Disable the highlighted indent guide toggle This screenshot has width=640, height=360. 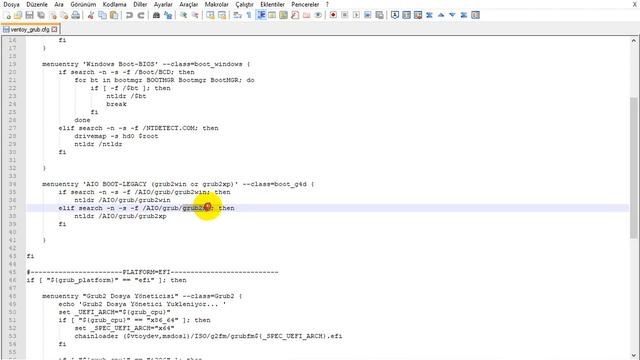(261, 15)
